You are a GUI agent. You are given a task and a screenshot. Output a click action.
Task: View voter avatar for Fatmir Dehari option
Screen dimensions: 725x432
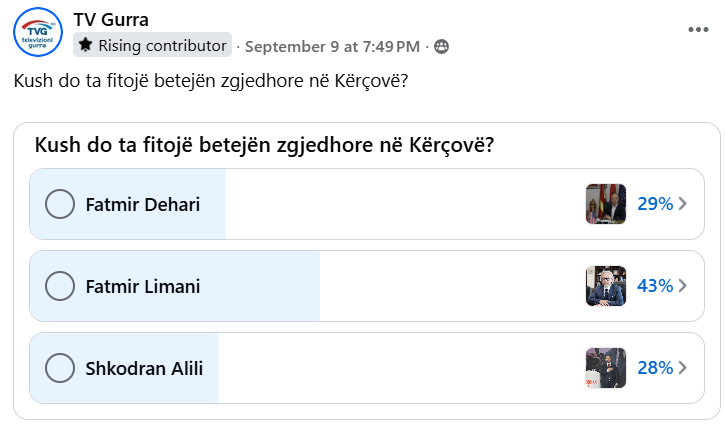[x=605, y=204]
